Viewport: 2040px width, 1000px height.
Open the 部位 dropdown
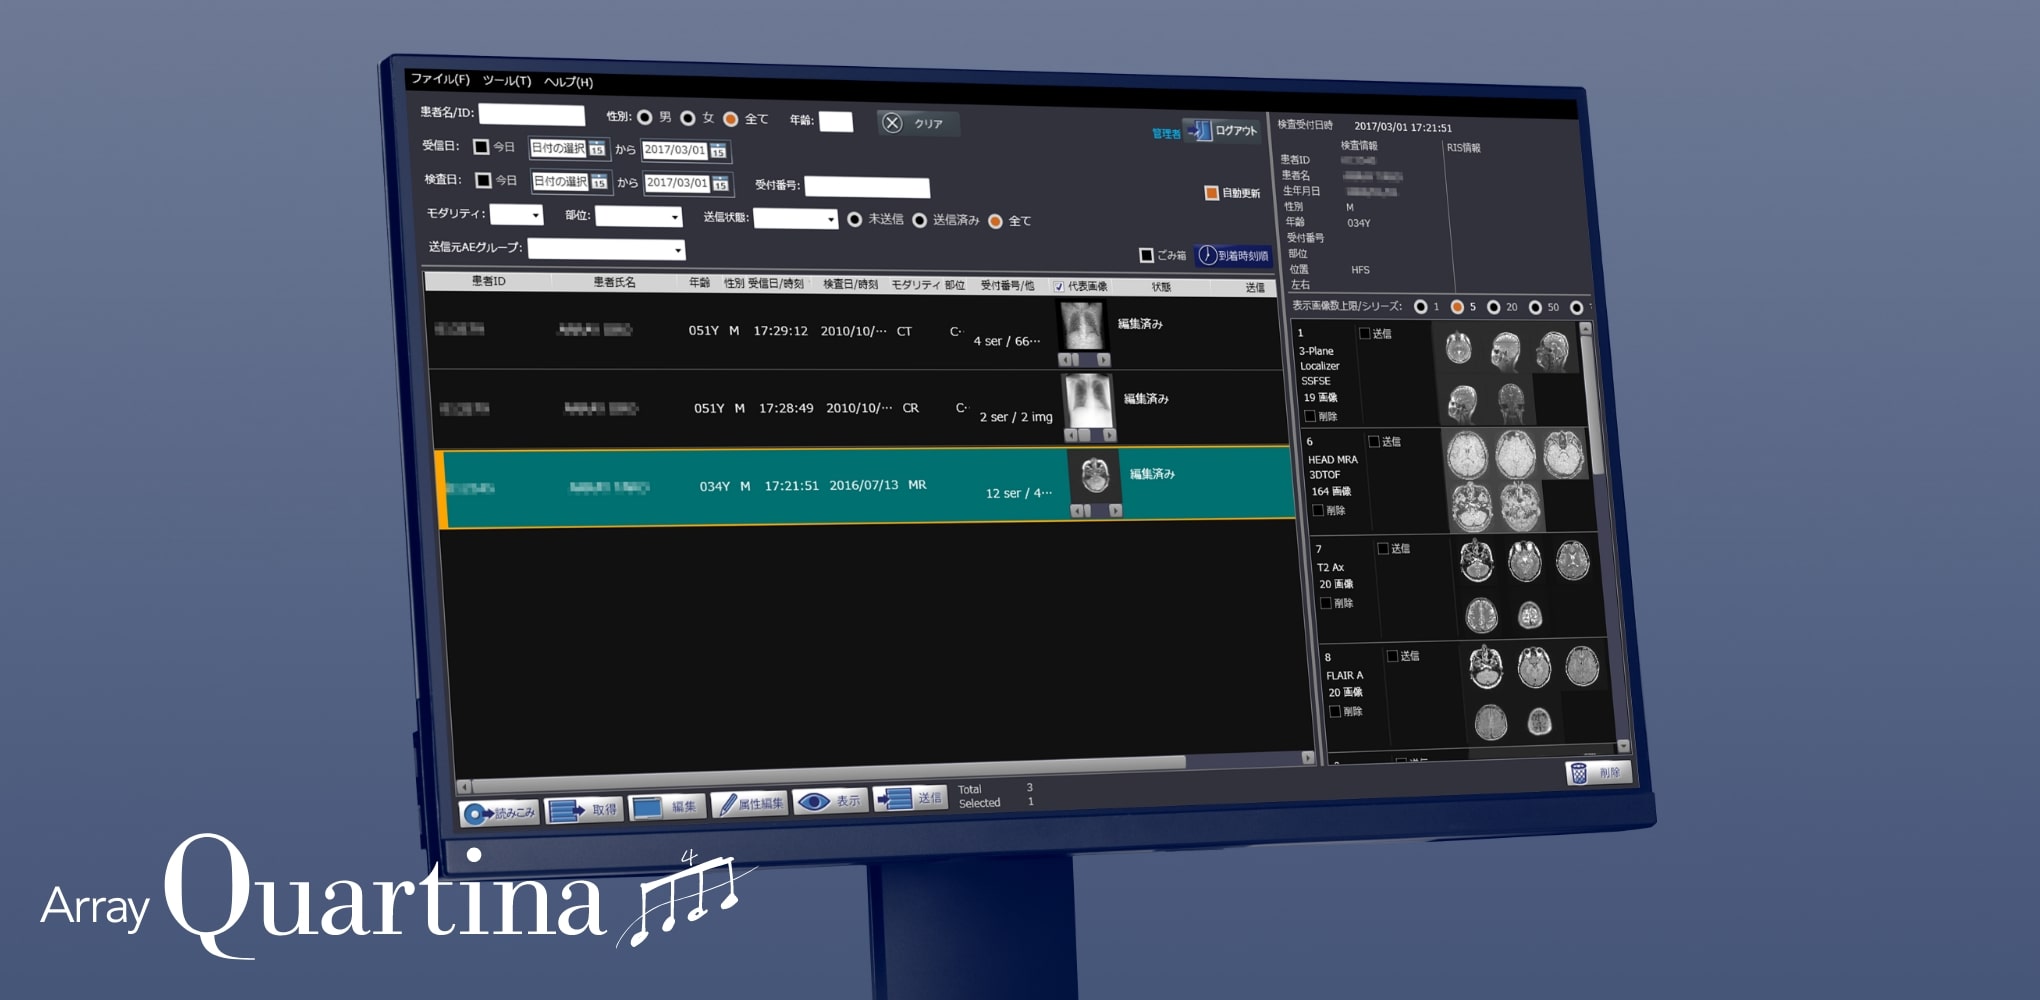click(x=638, y=216)
